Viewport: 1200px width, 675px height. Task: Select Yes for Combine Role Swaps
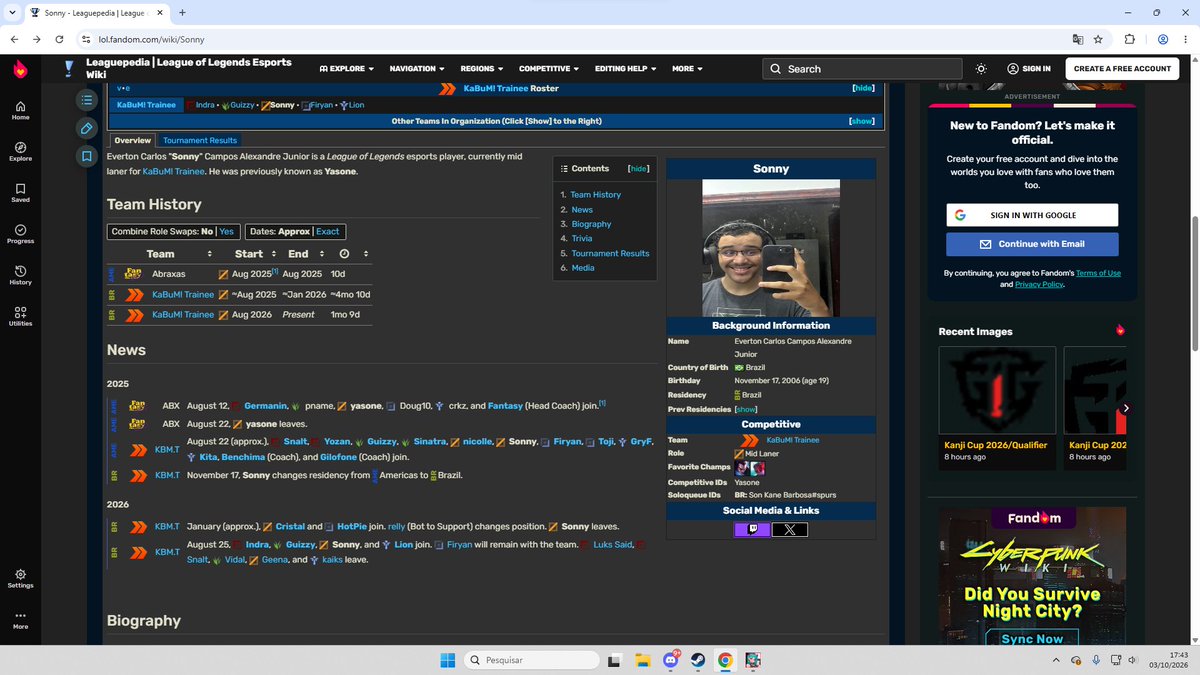pyautogui.click(x=227, y=231)
